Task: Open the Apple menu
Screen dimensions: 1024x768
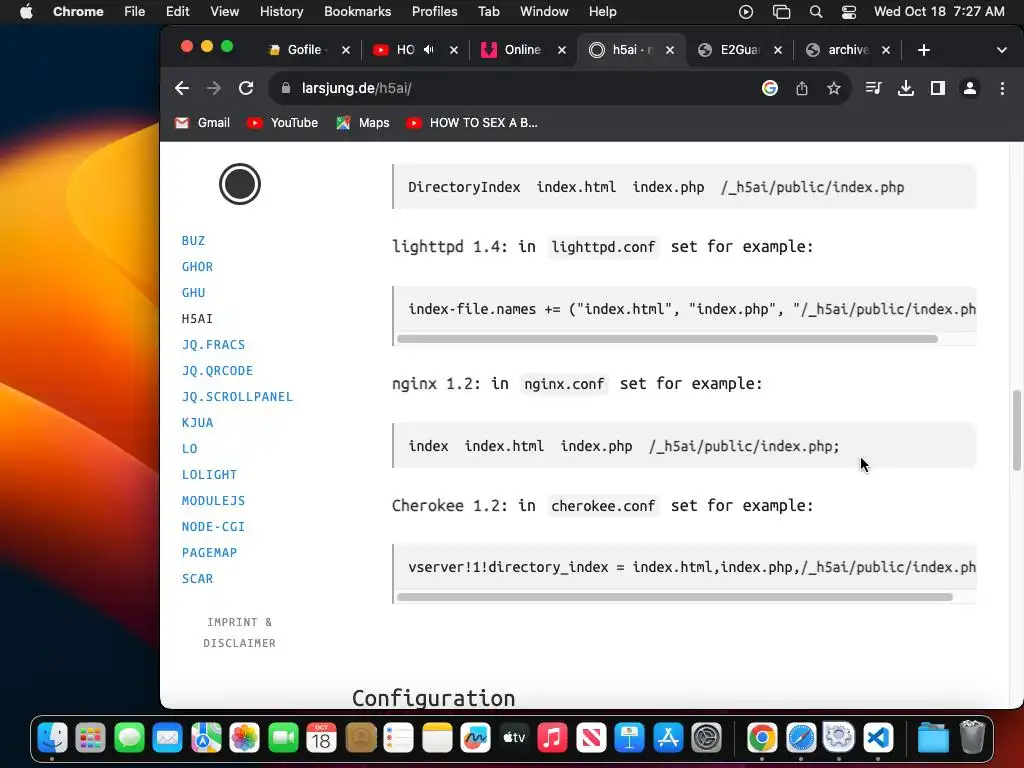Action: click(x=26, y=12)
